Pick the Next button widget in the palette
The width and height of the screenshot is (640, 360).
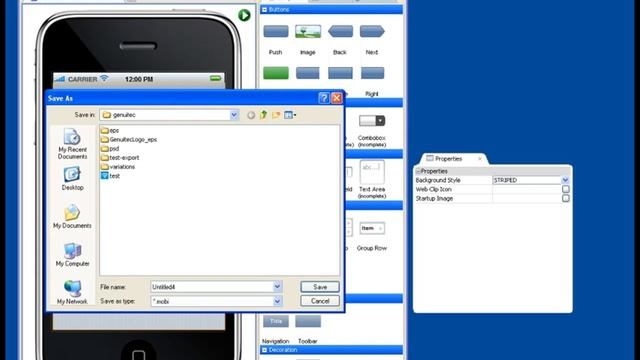coord(372,32)
